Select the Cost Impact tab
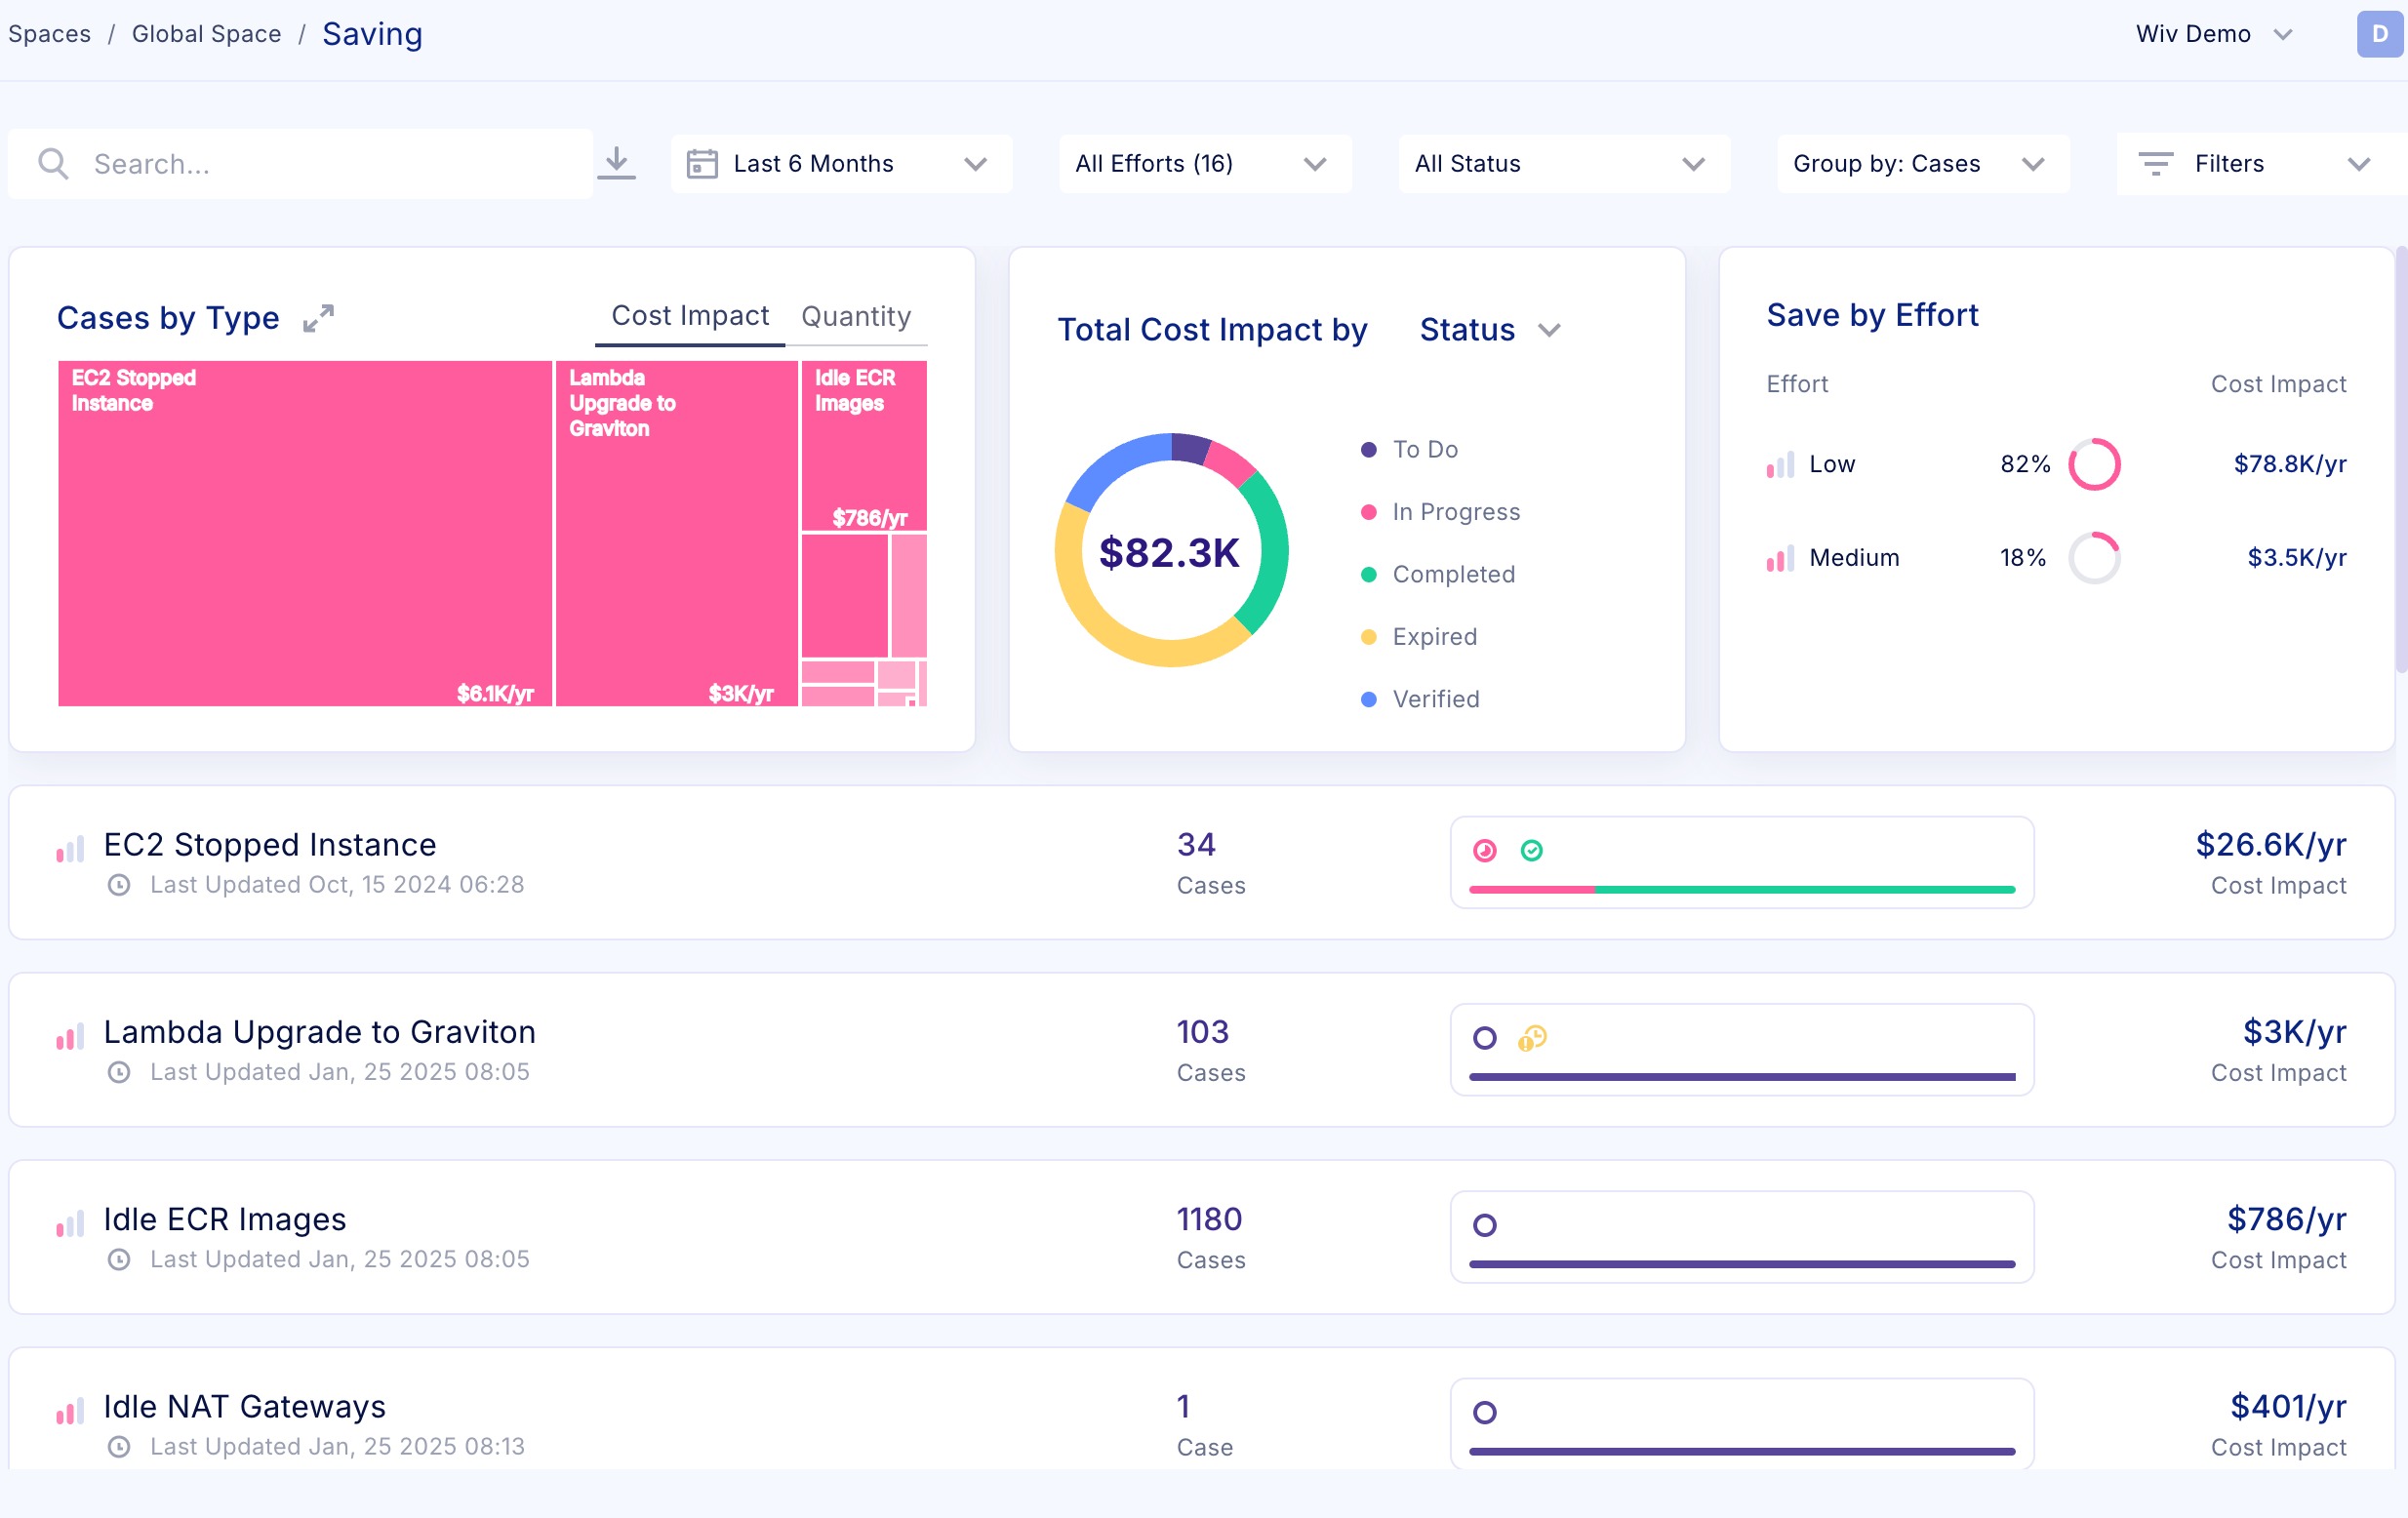The width and height of the screenshot is (2408, 1518). [x=690, y=316]
